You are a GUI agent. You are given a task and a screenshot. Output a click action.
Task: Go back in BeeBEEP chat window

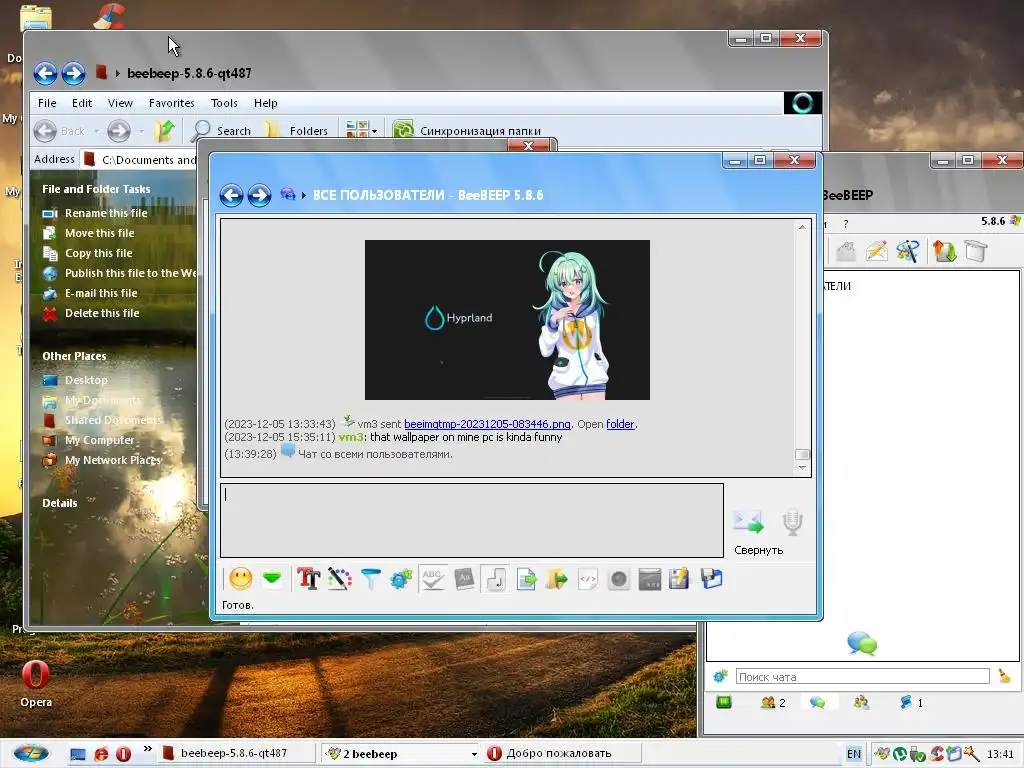click(x=231, y=195)
